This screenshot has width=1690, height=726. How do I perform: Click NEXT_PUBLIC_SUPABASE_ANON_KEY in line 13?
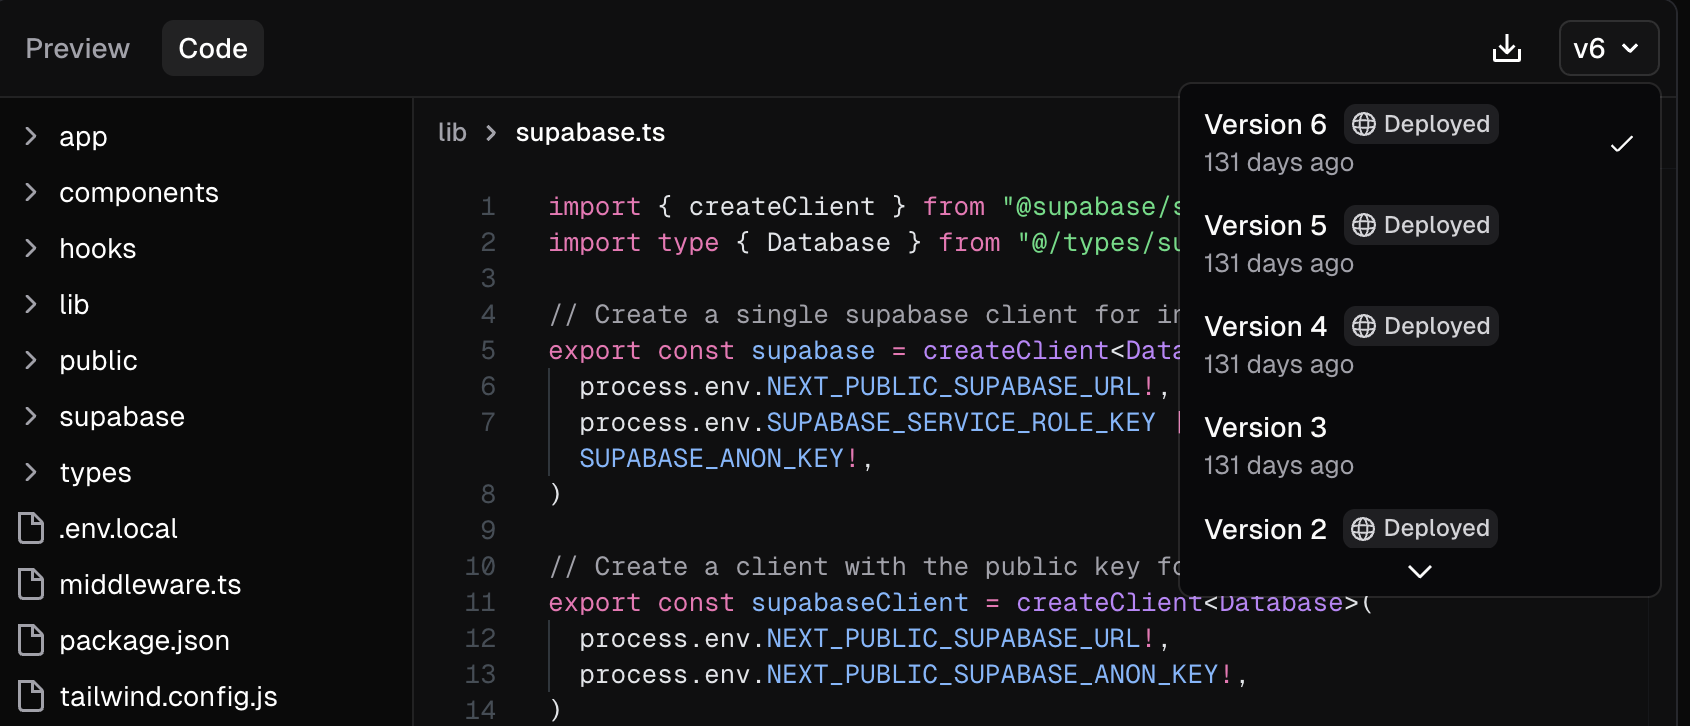click(x=992, y=675)
